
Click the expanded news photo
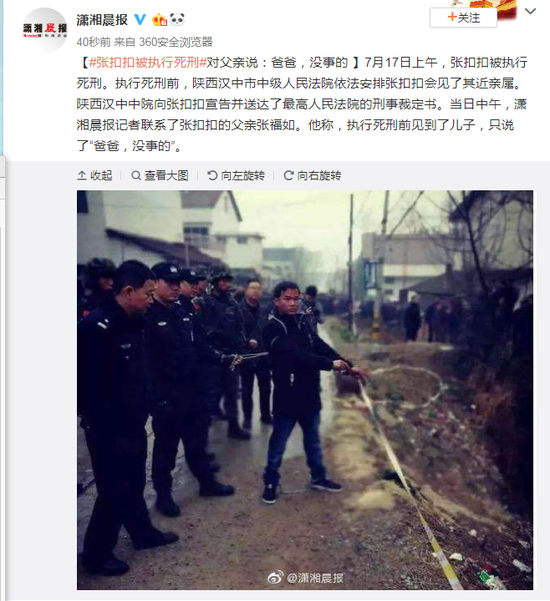click(305, 390)
